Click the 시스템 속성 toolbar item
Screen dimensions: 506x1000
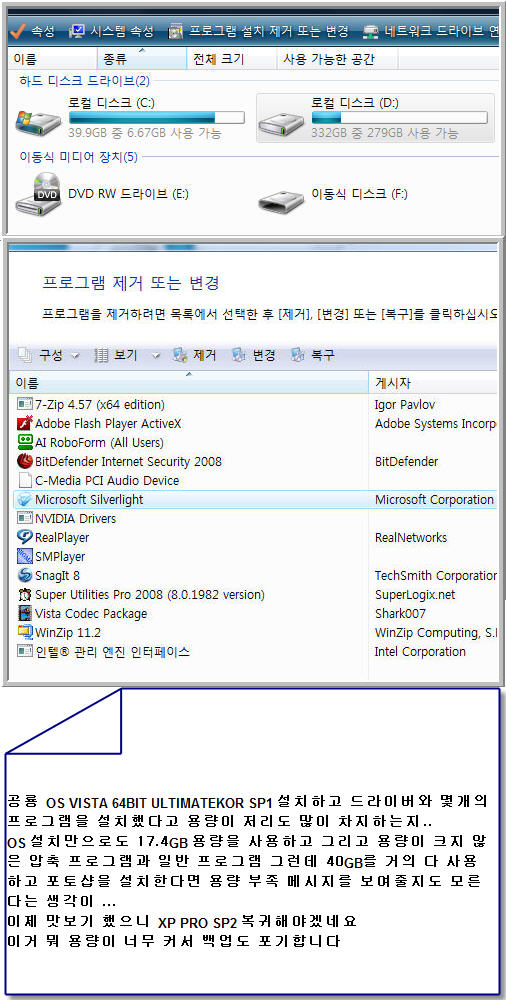(111, 31)
